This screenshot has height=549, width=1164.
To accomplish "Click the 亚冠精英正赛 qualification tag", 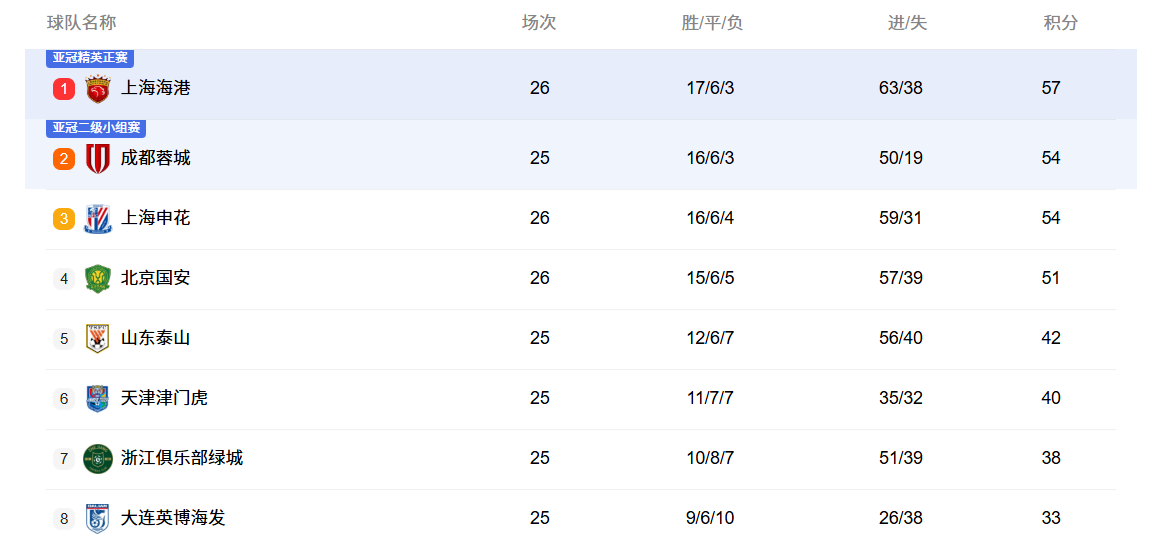I will point(90,58).
